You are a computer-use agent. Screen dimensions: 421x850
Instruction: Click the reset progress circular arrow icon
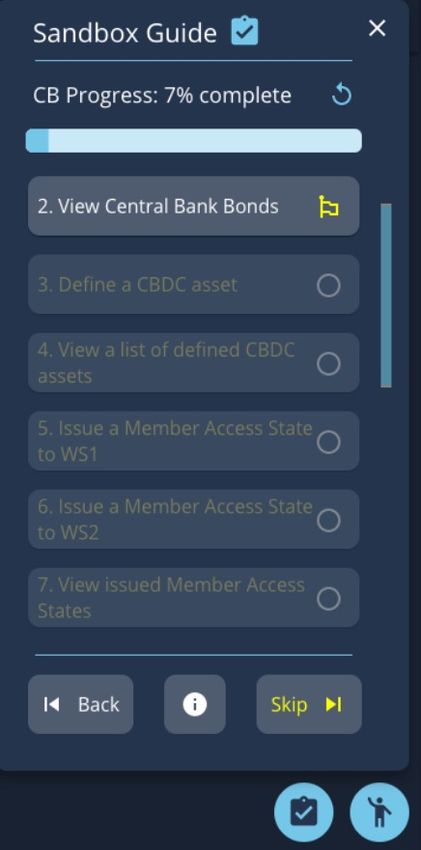341,95
